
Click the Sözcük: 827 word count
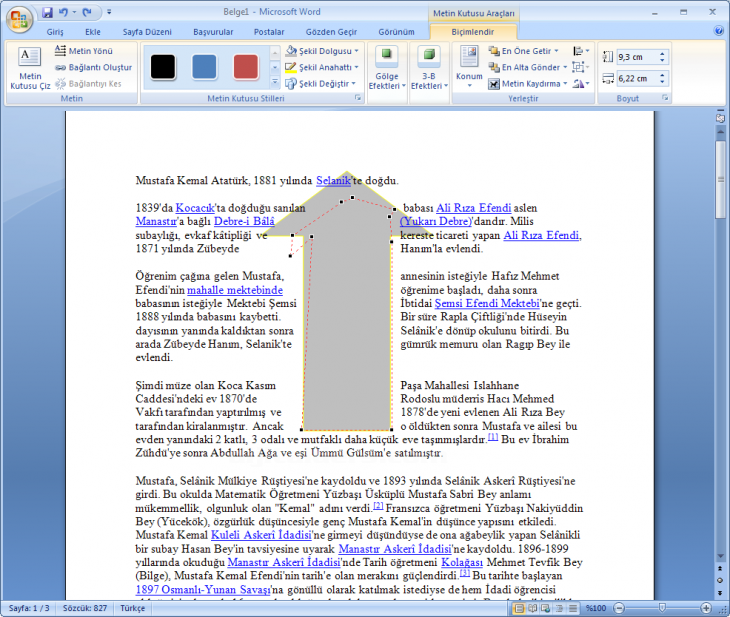(85, 608)
